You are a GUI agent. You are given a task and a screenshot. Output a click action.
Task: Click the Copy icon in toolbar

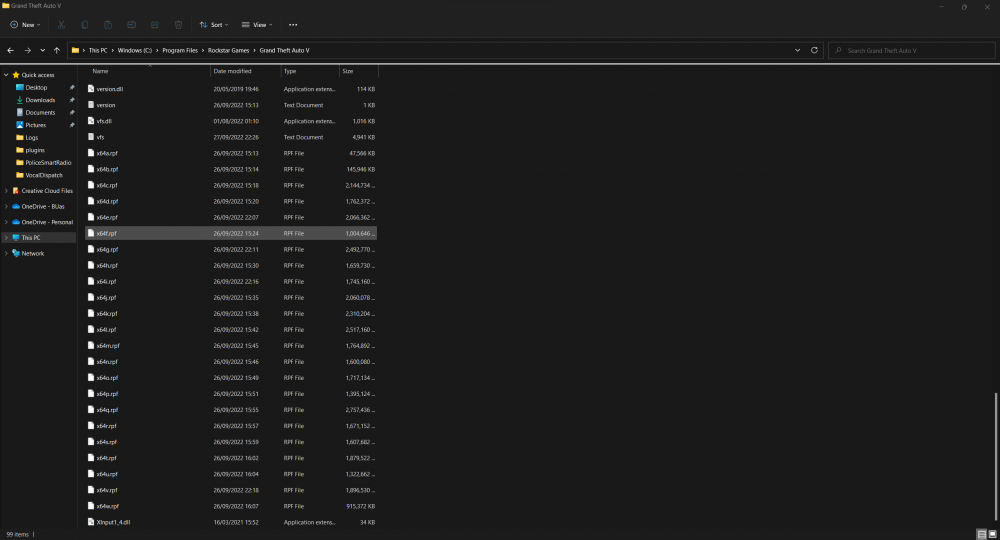click(85, 25)
